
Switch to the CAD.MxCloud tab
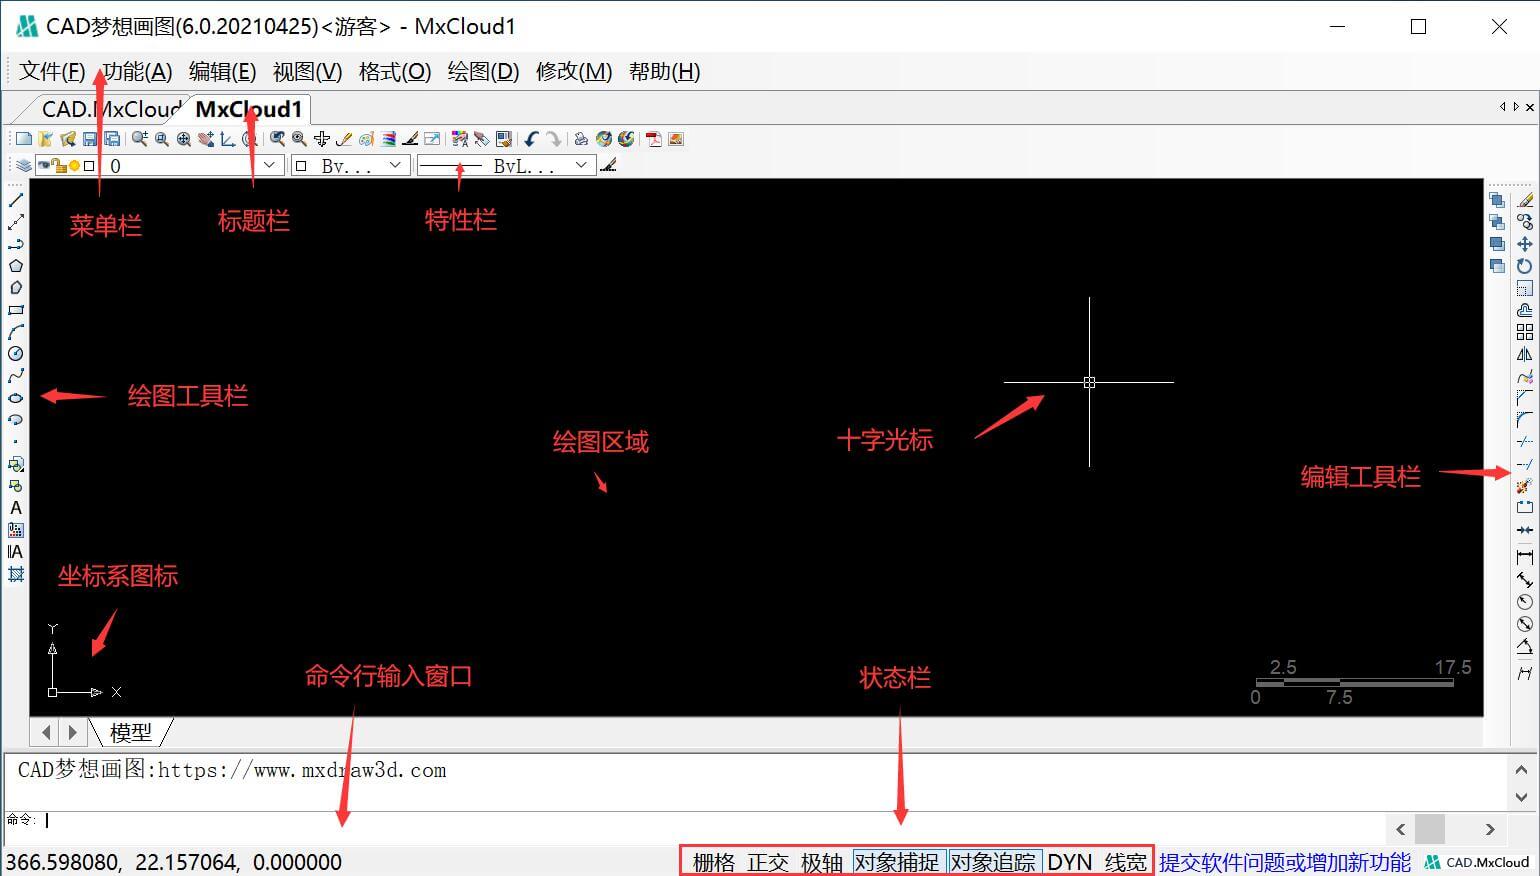point(110,109)
